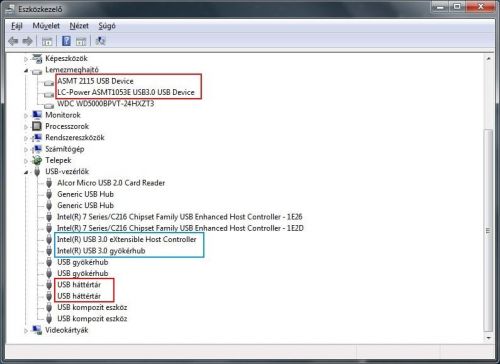
Task: Click the Rendszereszközök icon
Action: tap(37, 138)
